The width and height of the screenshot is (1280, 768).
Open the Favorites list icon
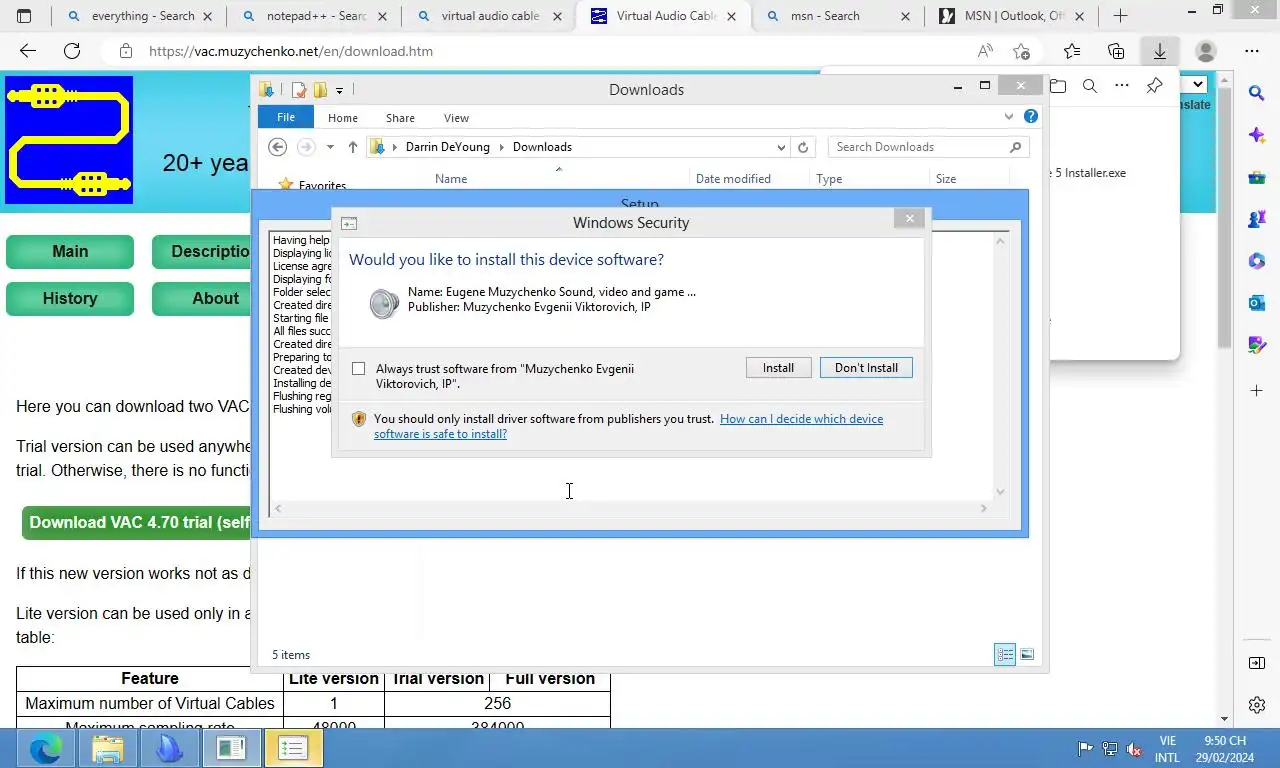1072,51
